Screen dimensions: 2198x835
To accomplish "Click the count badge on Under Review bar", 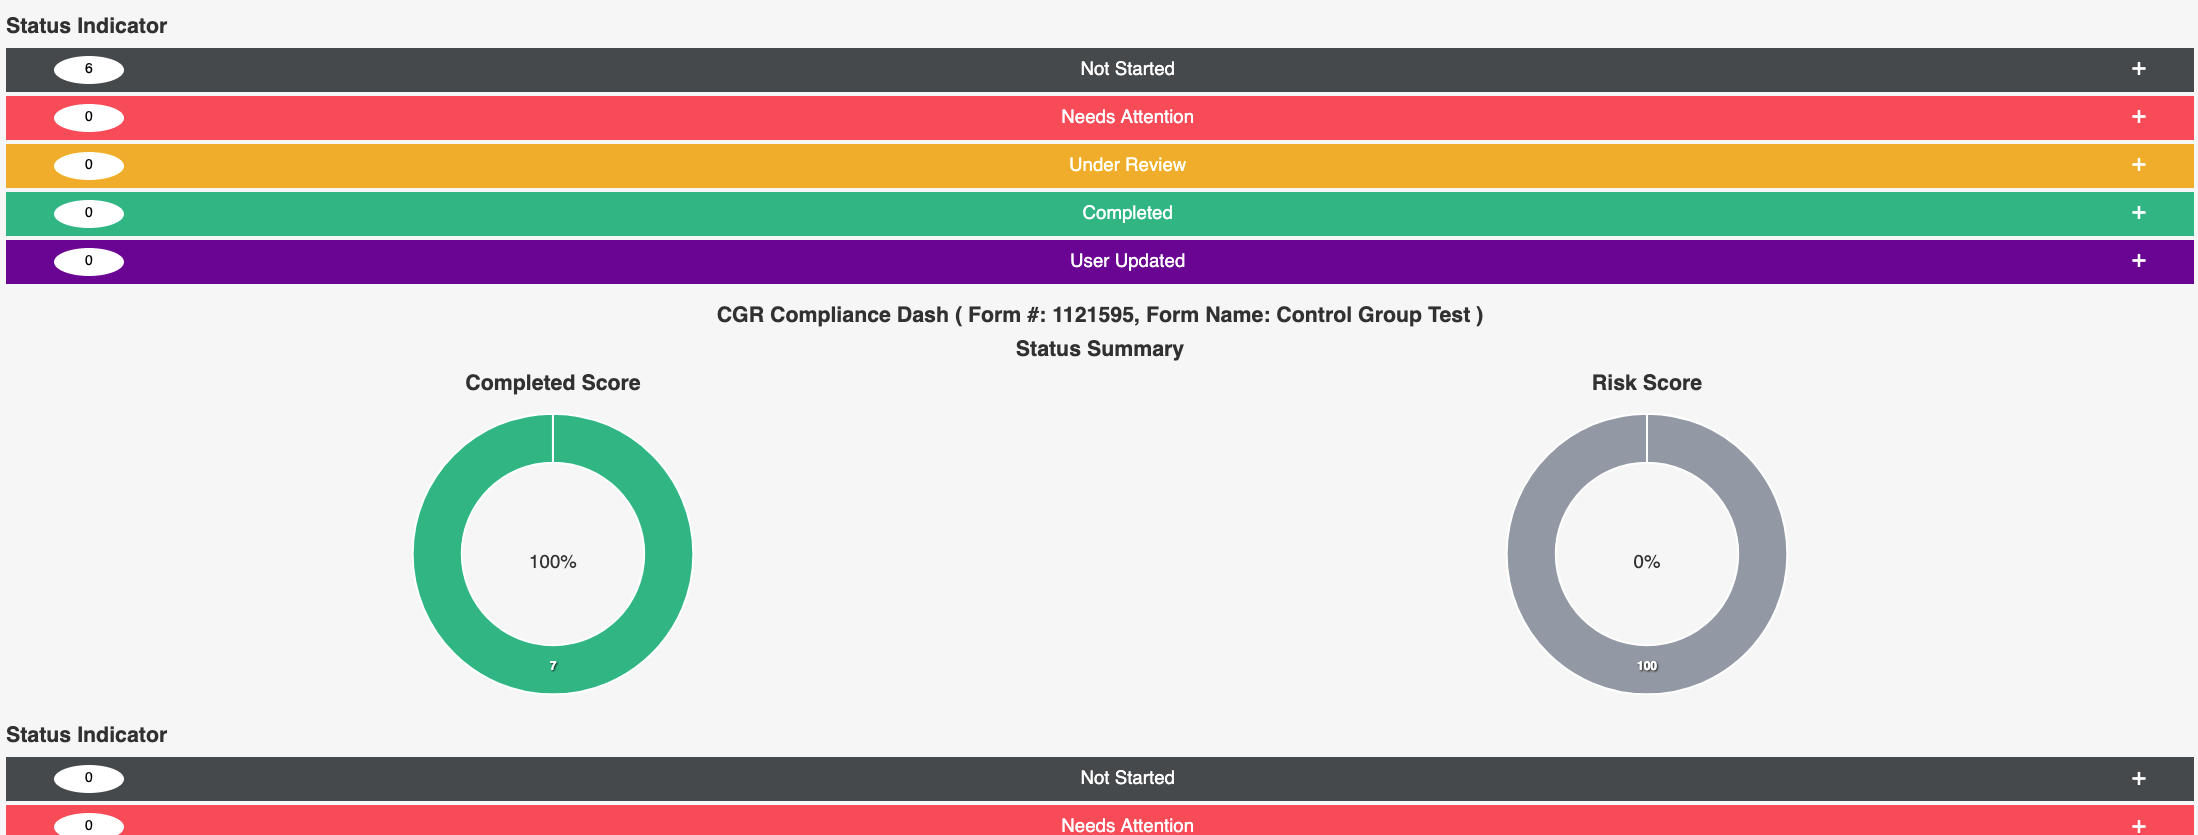I will pyautogui.click(x=89, y=165).
